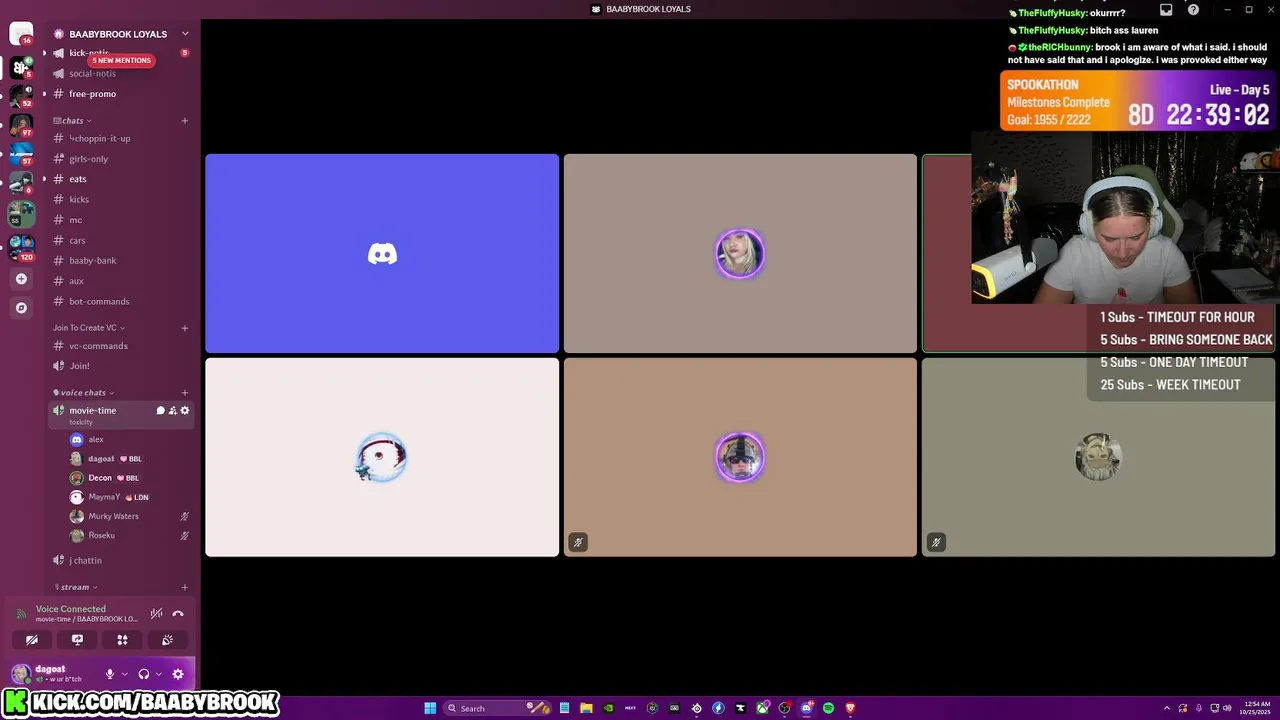
Task: Open the server folder with the 120 badge
Action: pos(21,246)
